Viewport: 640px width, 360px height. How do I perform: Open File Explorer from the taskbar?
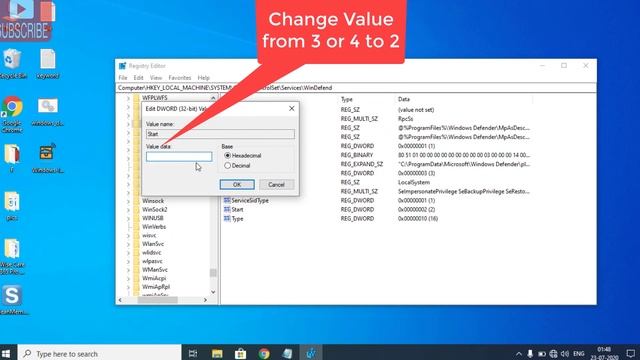pyautogui.click(x=217, y=353)
